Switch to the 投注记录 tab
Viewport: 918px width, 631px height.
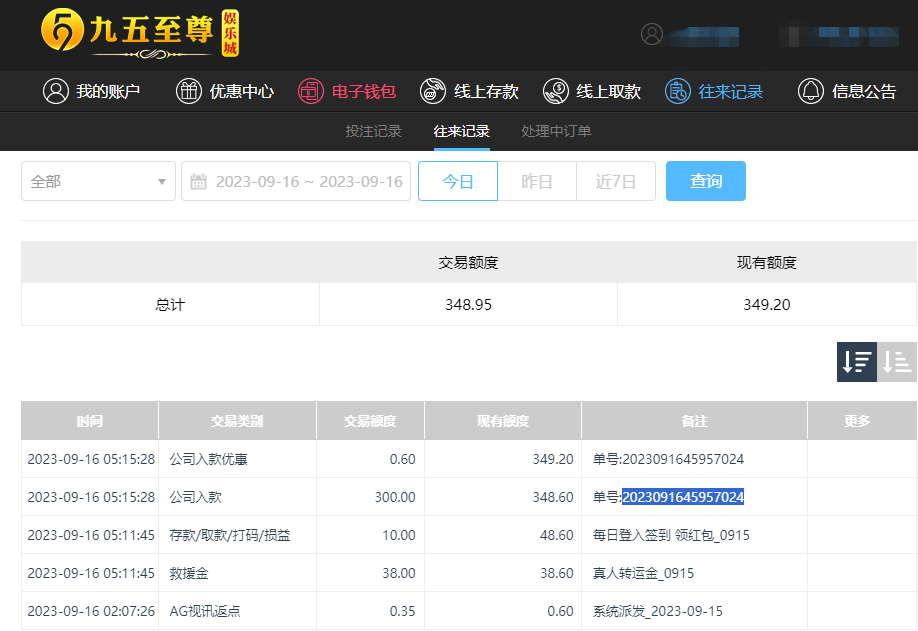tap(373, 131)
